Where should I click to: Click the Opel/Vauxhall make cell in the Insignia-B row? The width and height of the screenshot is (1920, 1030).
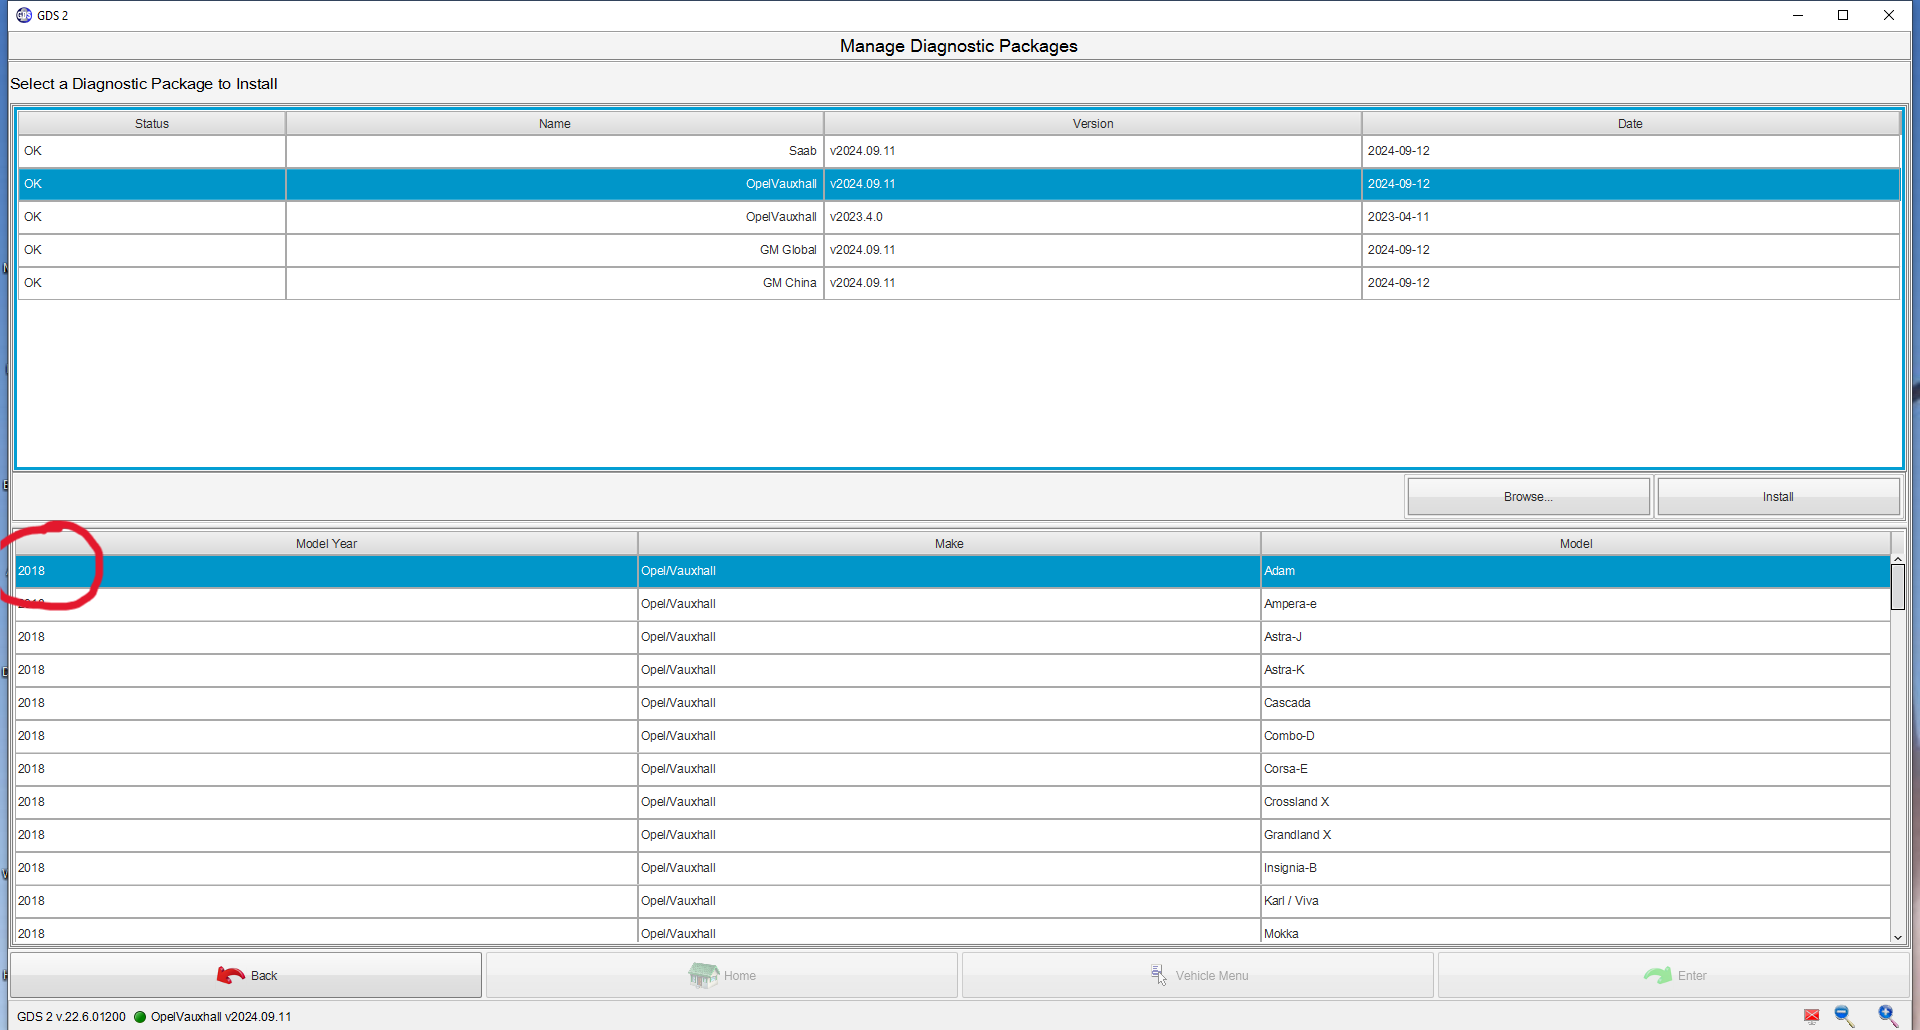point(949,868)
